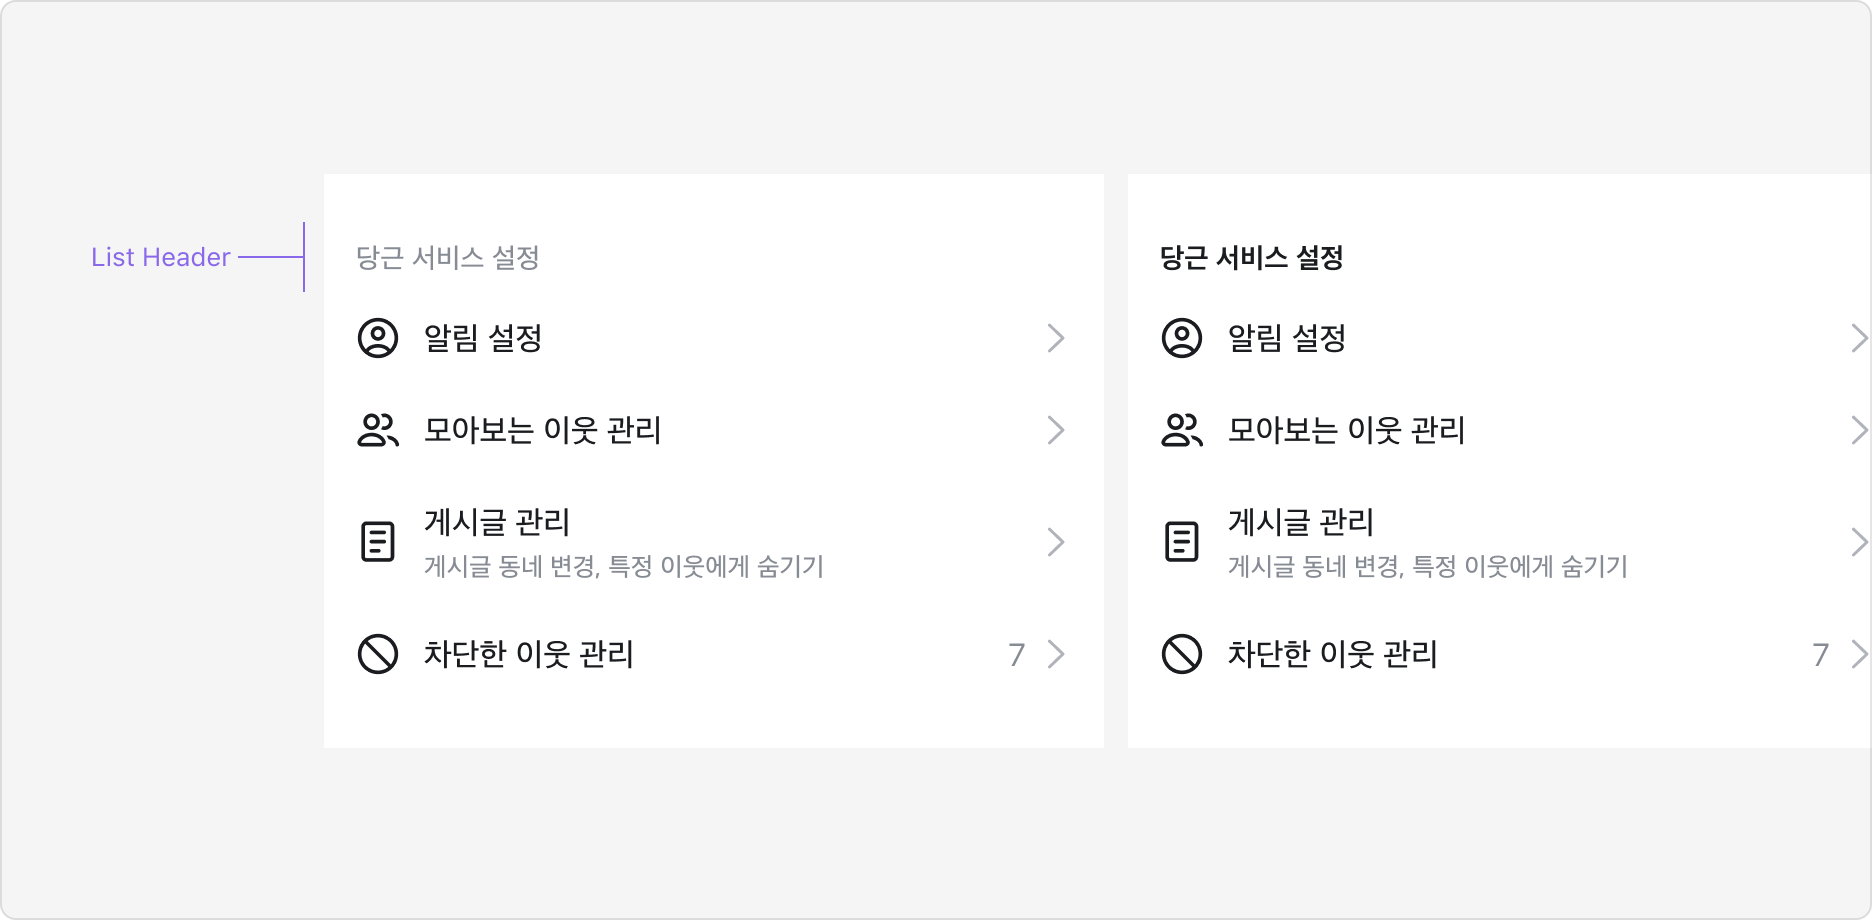
Task: Open the 모아보는 이웃 관리 chevron
Action: click(1057, 431)
